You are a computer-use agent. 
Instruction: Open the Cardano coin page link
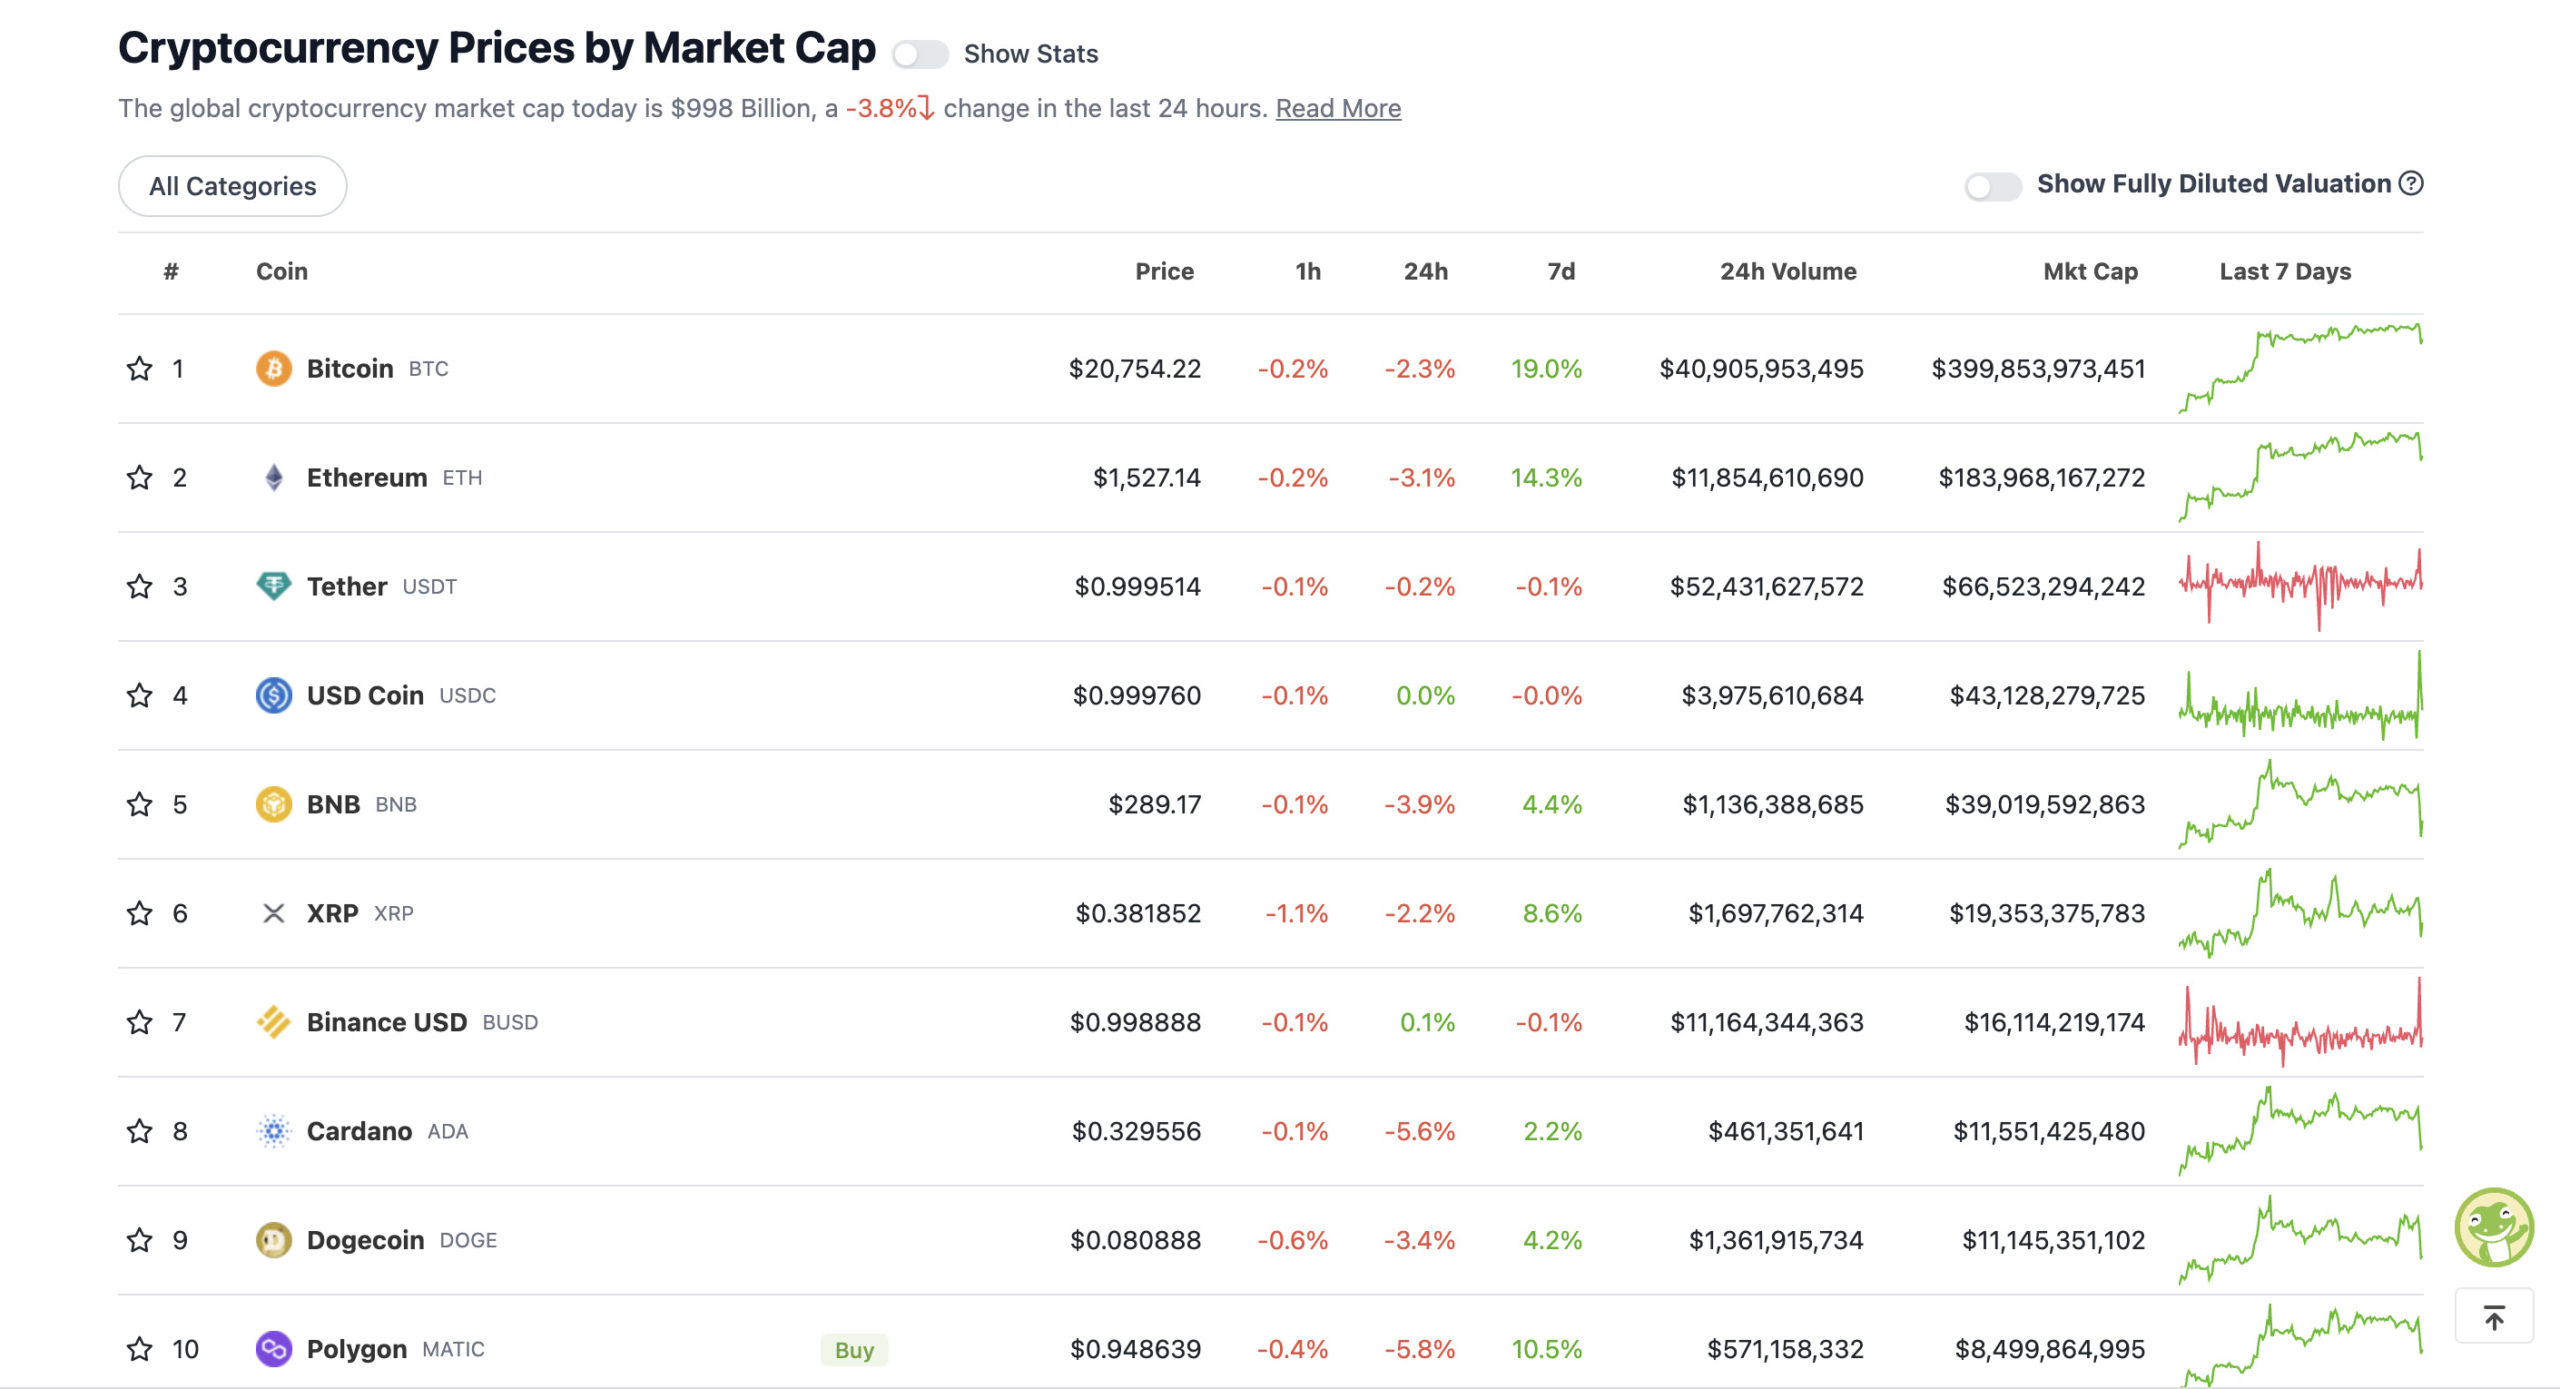click(360, 1132)
